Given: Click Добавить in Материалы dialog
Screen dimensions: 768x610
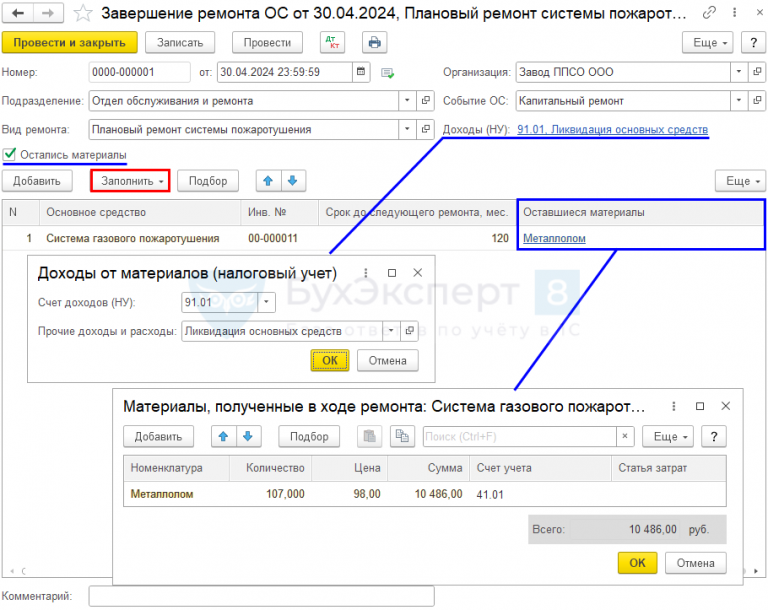Looking at the screenshot, I should point(158,437).
